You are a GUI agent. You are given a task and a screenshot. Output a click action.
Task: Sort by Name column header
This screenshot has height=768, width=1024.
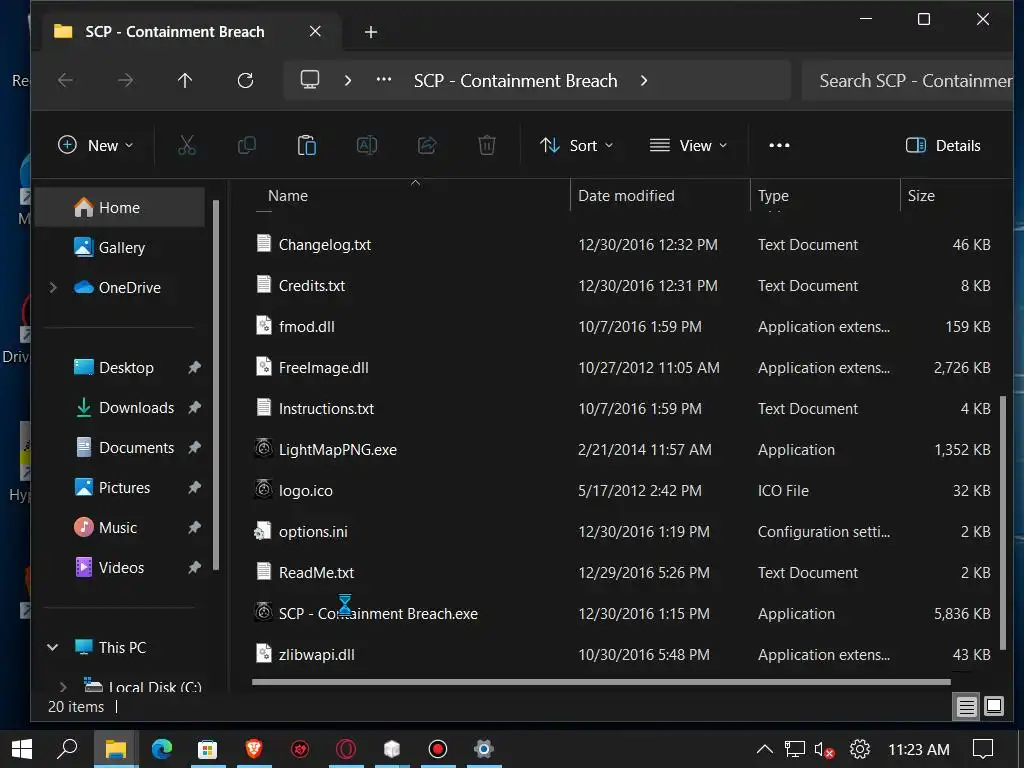click(287, 195)
